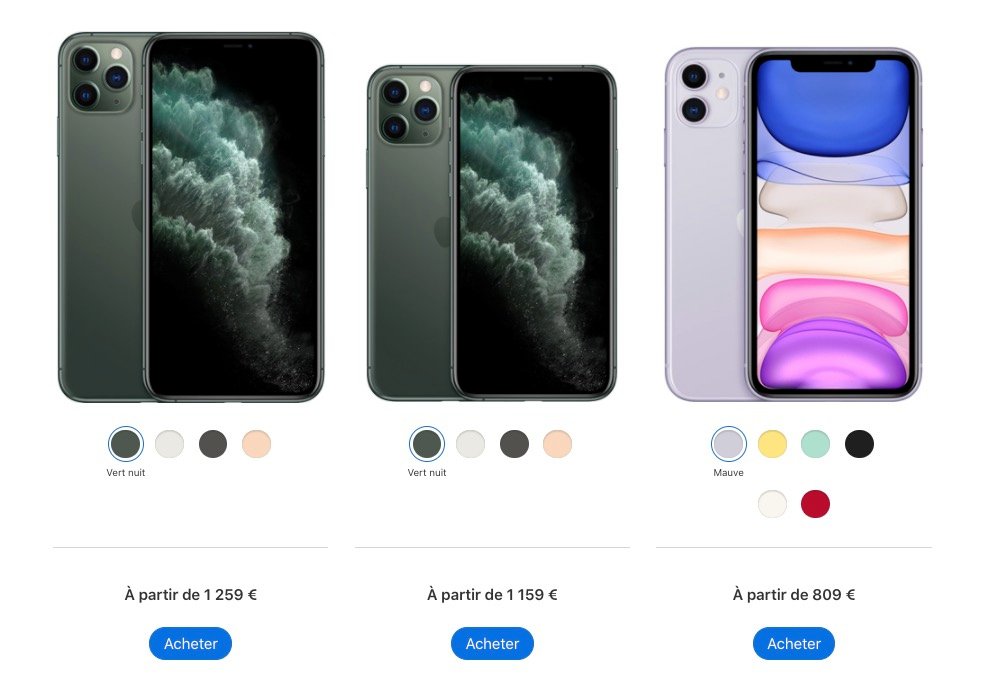Click Acheter under the 809 € price
This screenshot has width=988, height=694.
click(794, 644)
